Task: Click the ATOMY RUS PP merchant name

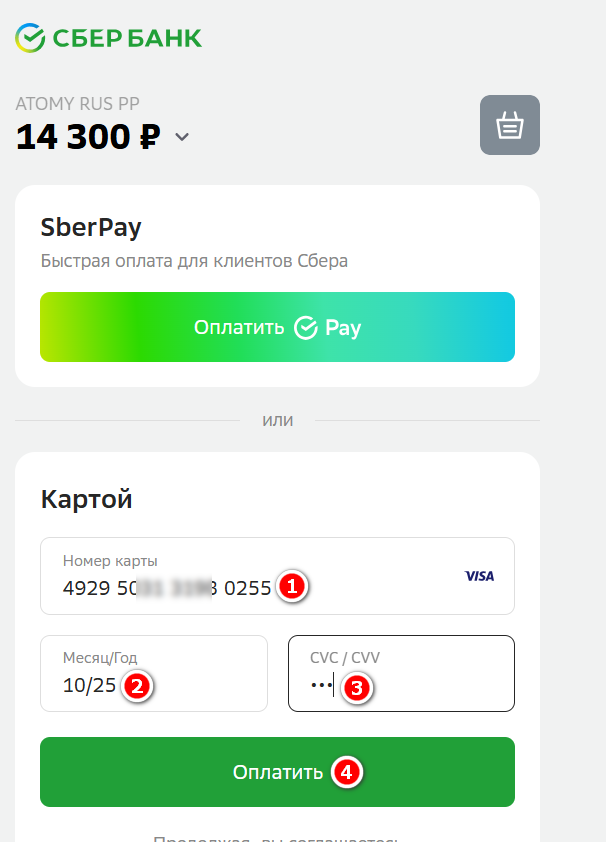Action: click(77, 103)
